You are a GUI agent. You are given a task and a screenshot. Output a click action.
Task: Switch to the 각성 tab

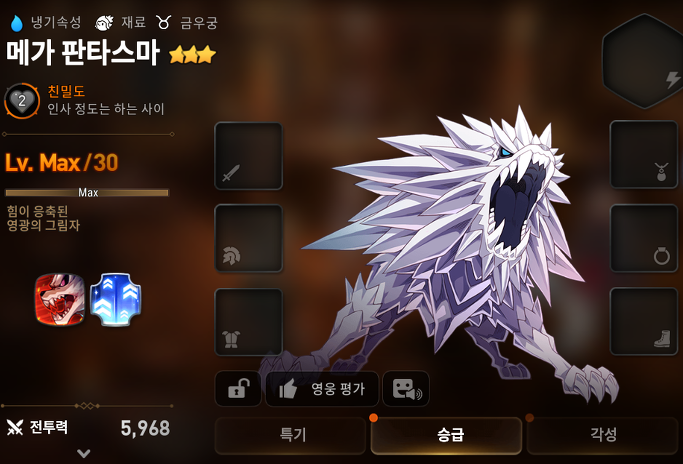coord(603,435)
